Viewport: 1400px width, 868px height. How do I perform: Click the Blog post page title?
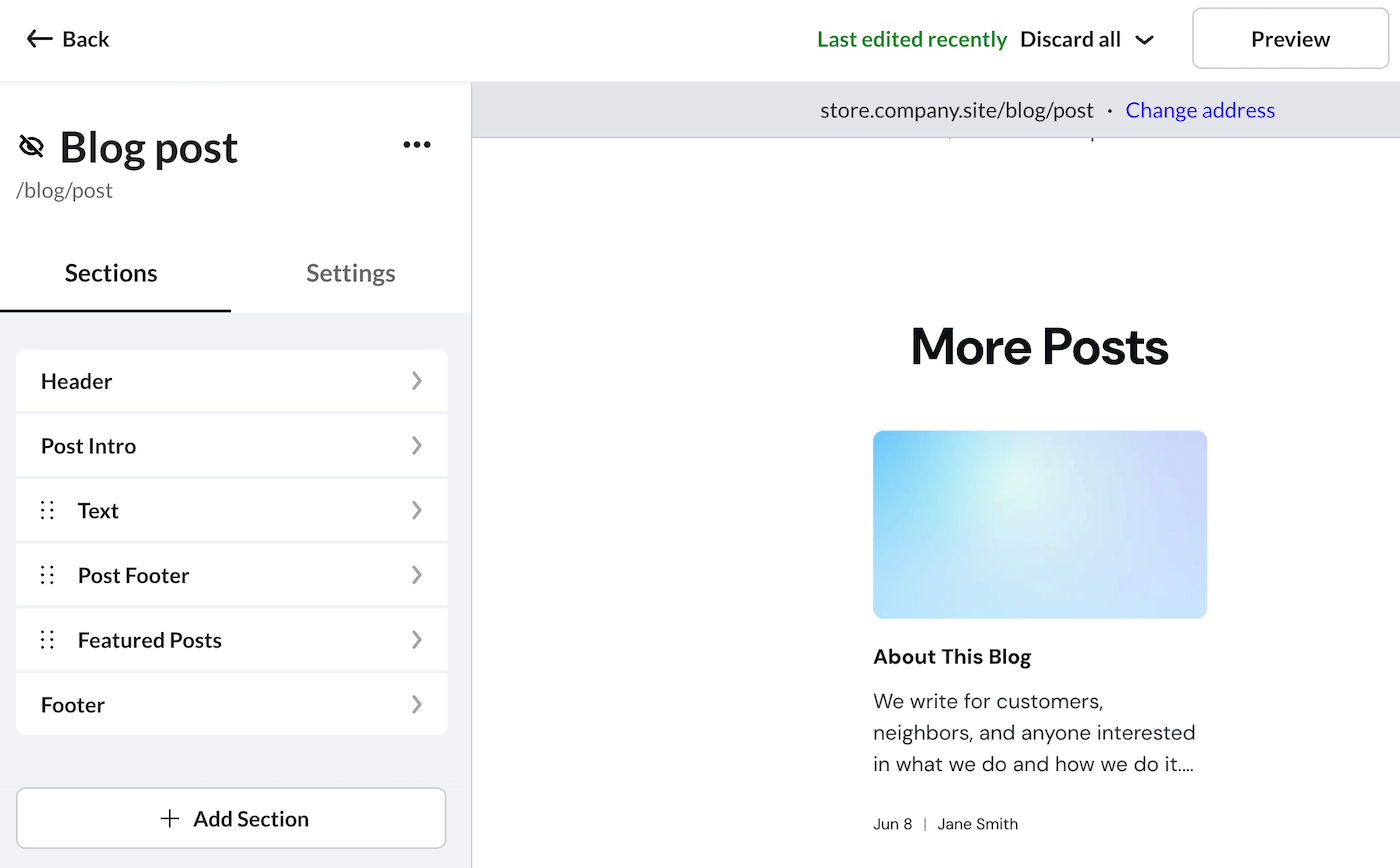[x=149, y=147]
